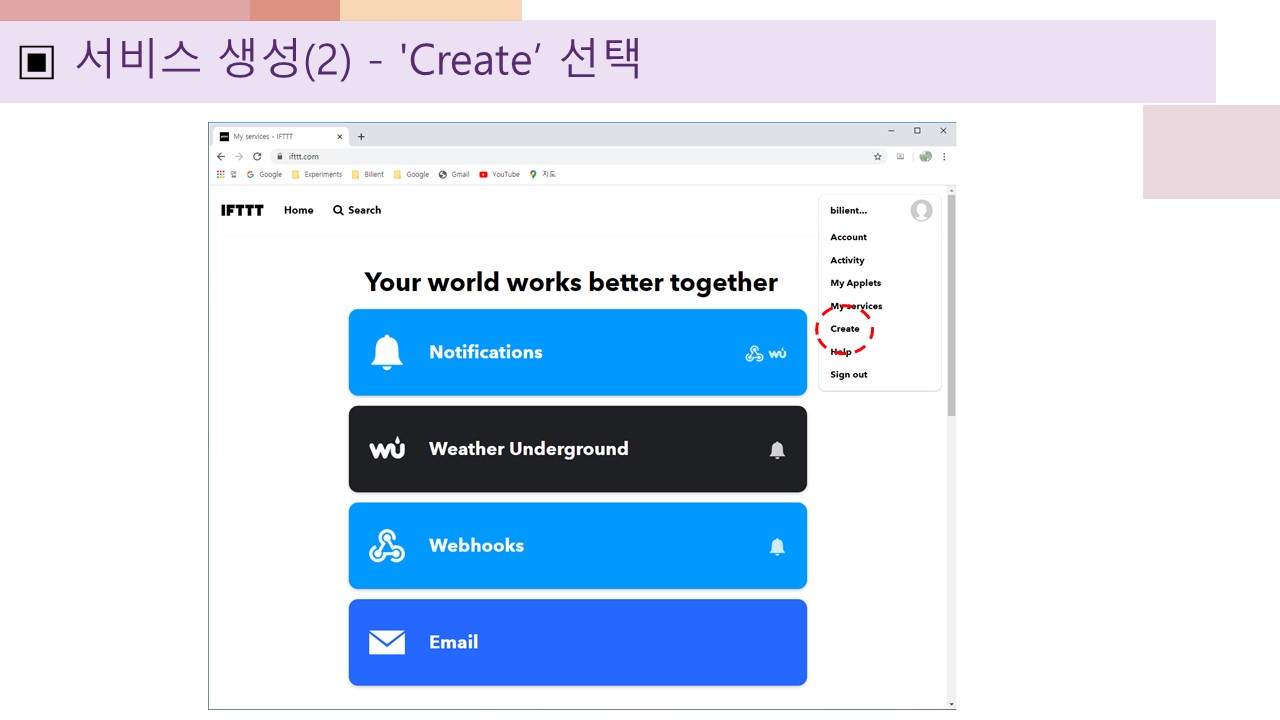Open the 지도 maps bookmark
The height and width of the screenshot is (720, 1280).
pyautogui.click(x=543, y=174)
